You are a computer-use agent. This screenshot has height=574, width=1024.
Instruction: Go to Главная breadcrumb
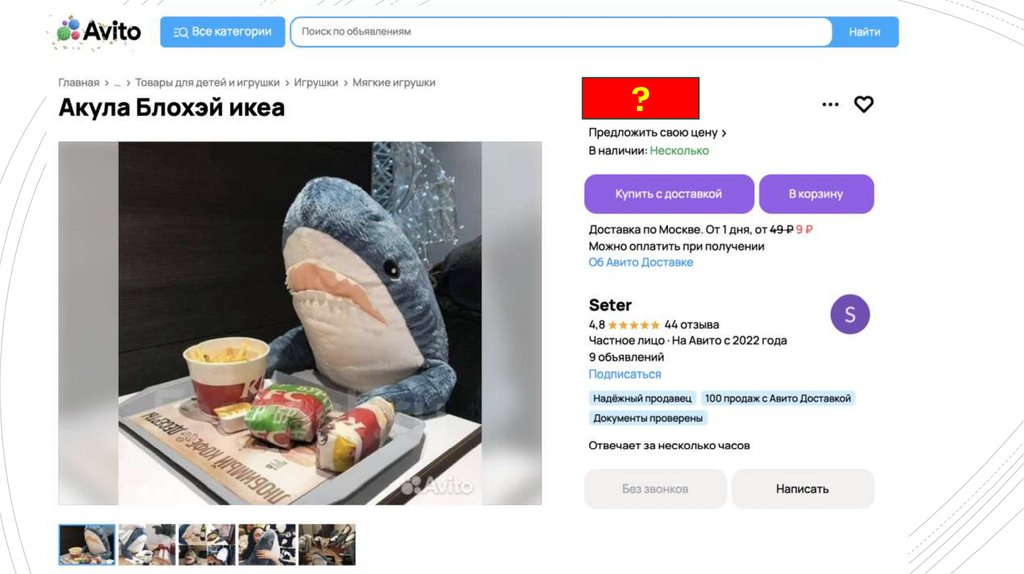coord(79,82)
